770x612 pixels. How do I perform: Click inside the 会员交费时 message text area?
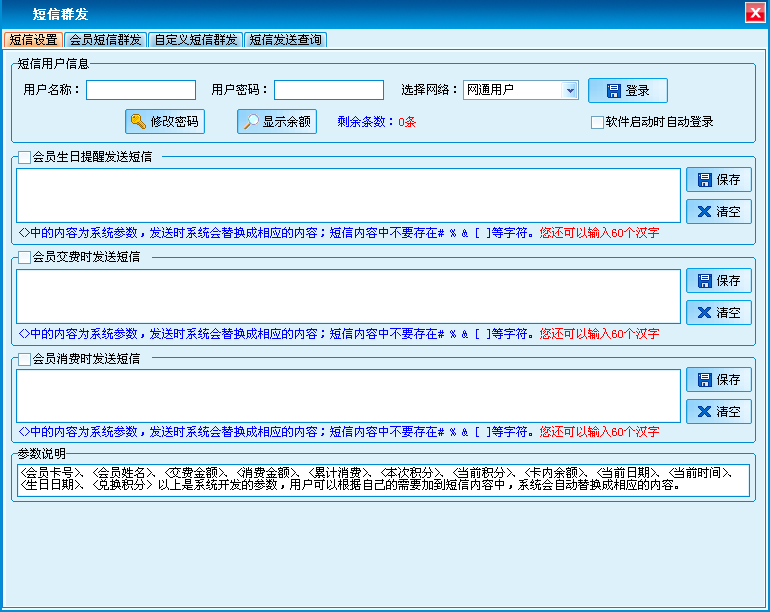[x=347, y=296]
